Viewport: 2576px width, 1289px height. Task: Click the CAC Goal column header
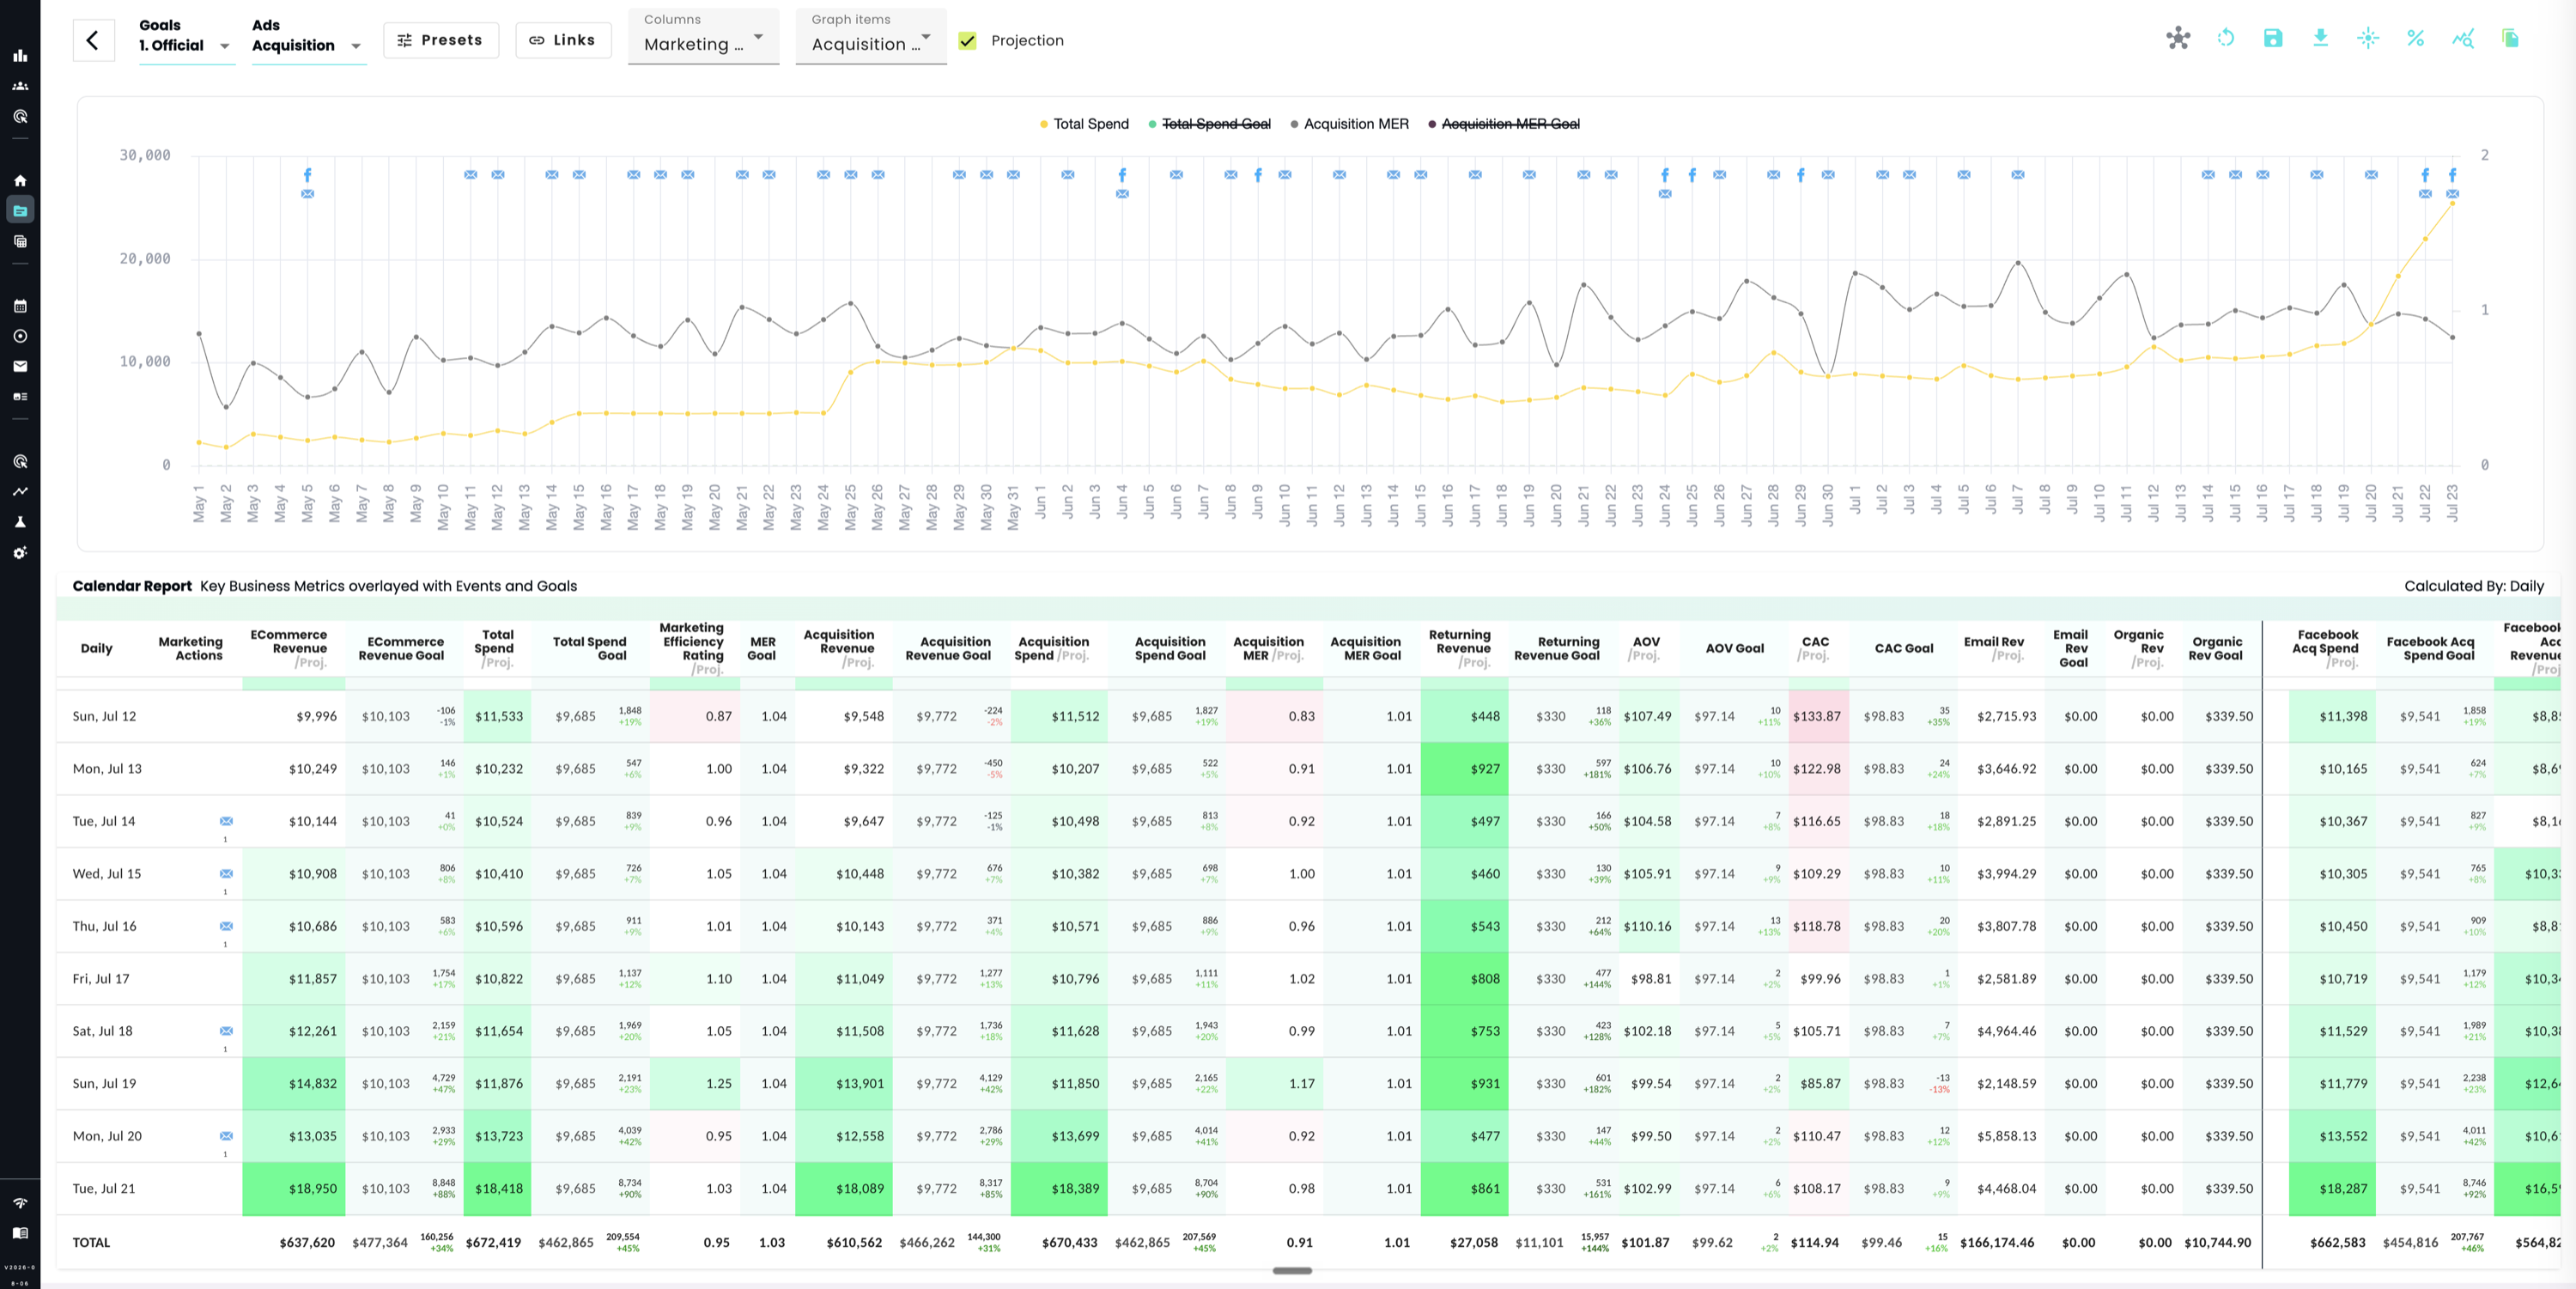click(x=1904, y=649)
